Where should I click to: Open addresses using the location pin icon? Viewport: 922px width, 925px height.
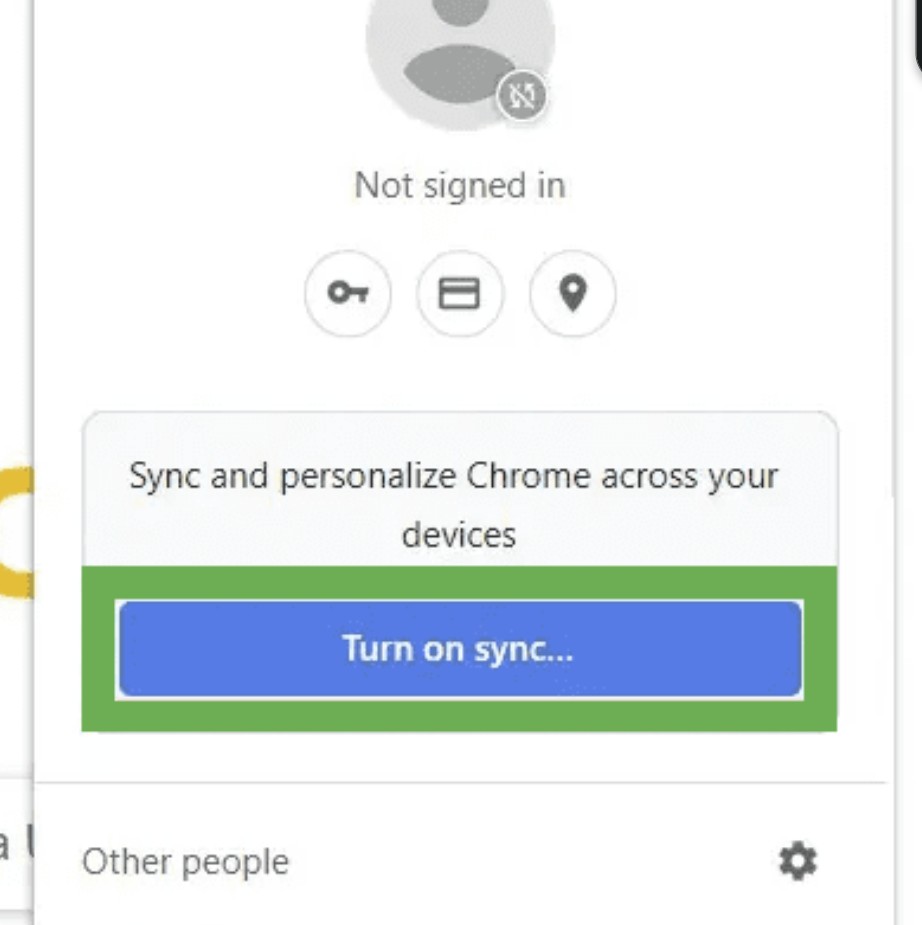point(572,294)
